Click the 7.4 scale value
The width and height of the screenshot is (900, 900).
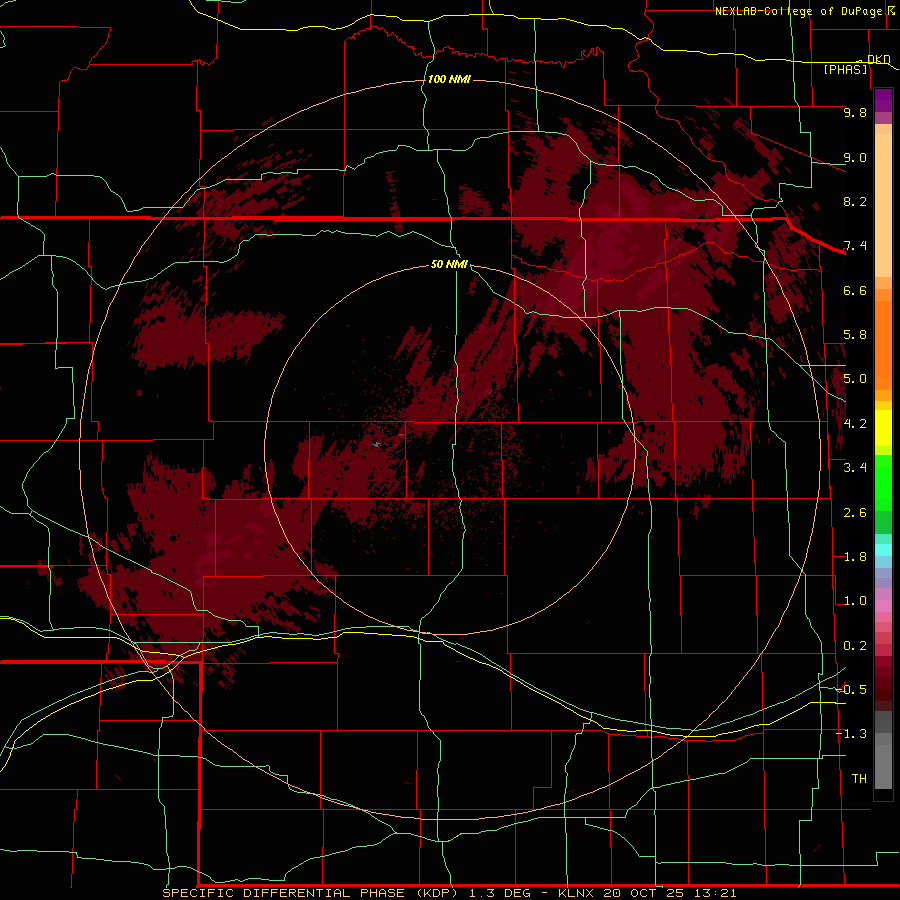click(x=855, y=246)
